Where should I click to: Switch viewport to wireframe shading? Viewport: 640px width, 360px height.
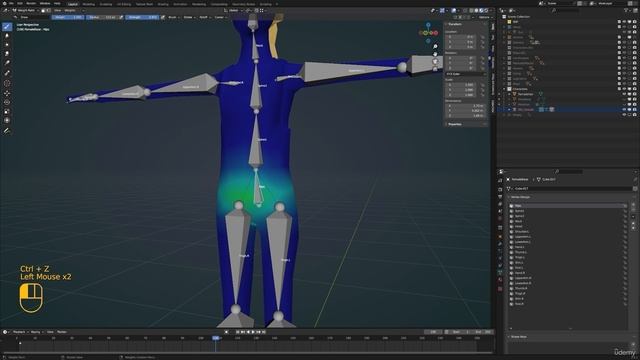(471, 10)
